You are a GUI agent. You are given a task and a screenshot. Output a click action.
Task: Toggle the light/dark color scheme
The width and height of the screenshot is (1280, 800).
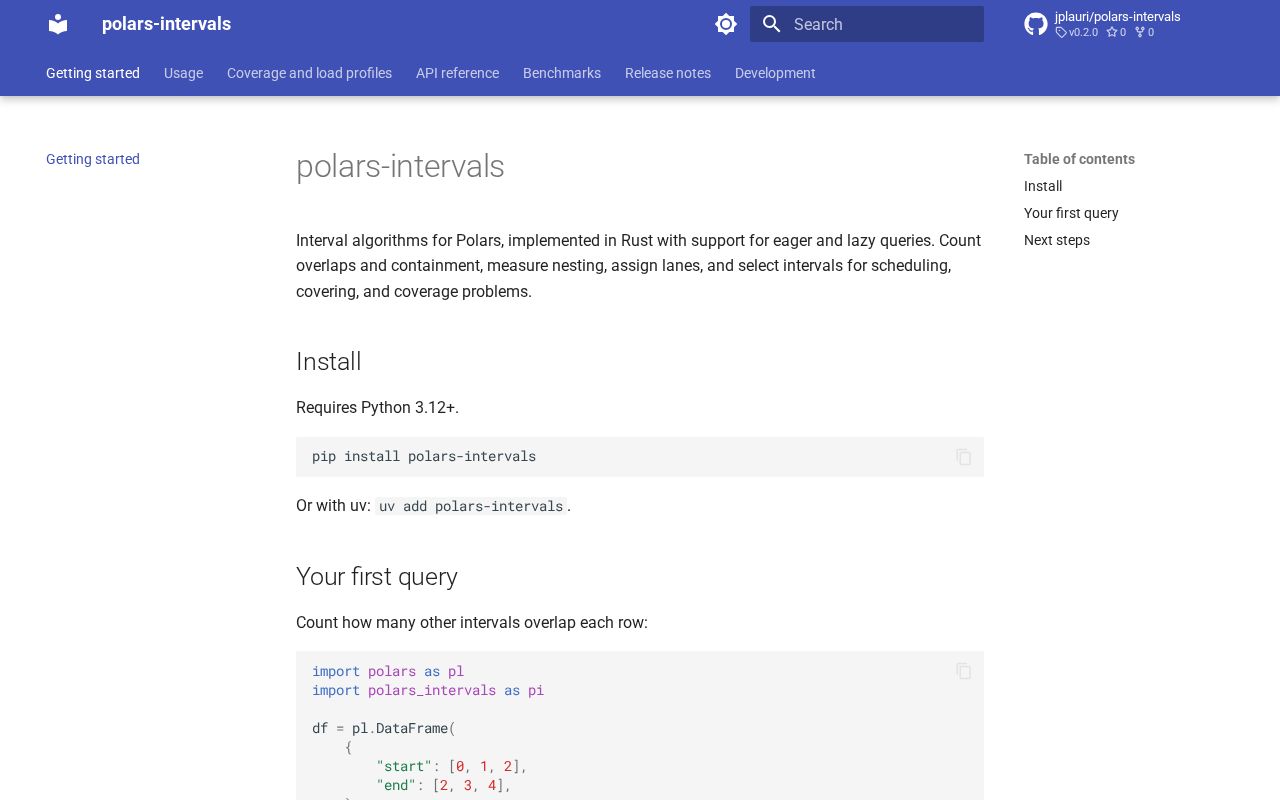tap(726, 24)
